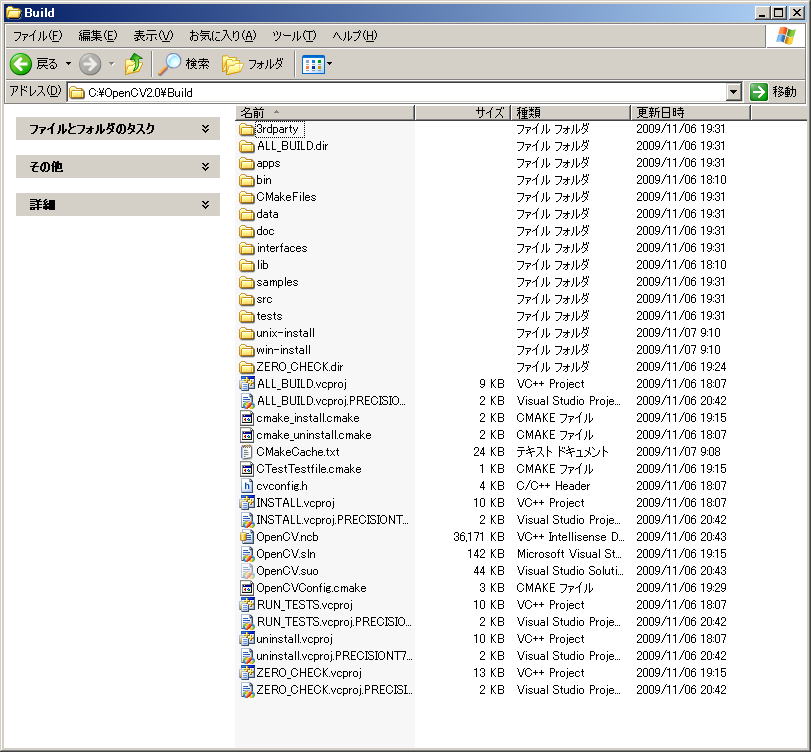Open the ヘルプ(H) menu
Image resolution: width=811 pixels, height=752 pixels.
click(355, 36)
